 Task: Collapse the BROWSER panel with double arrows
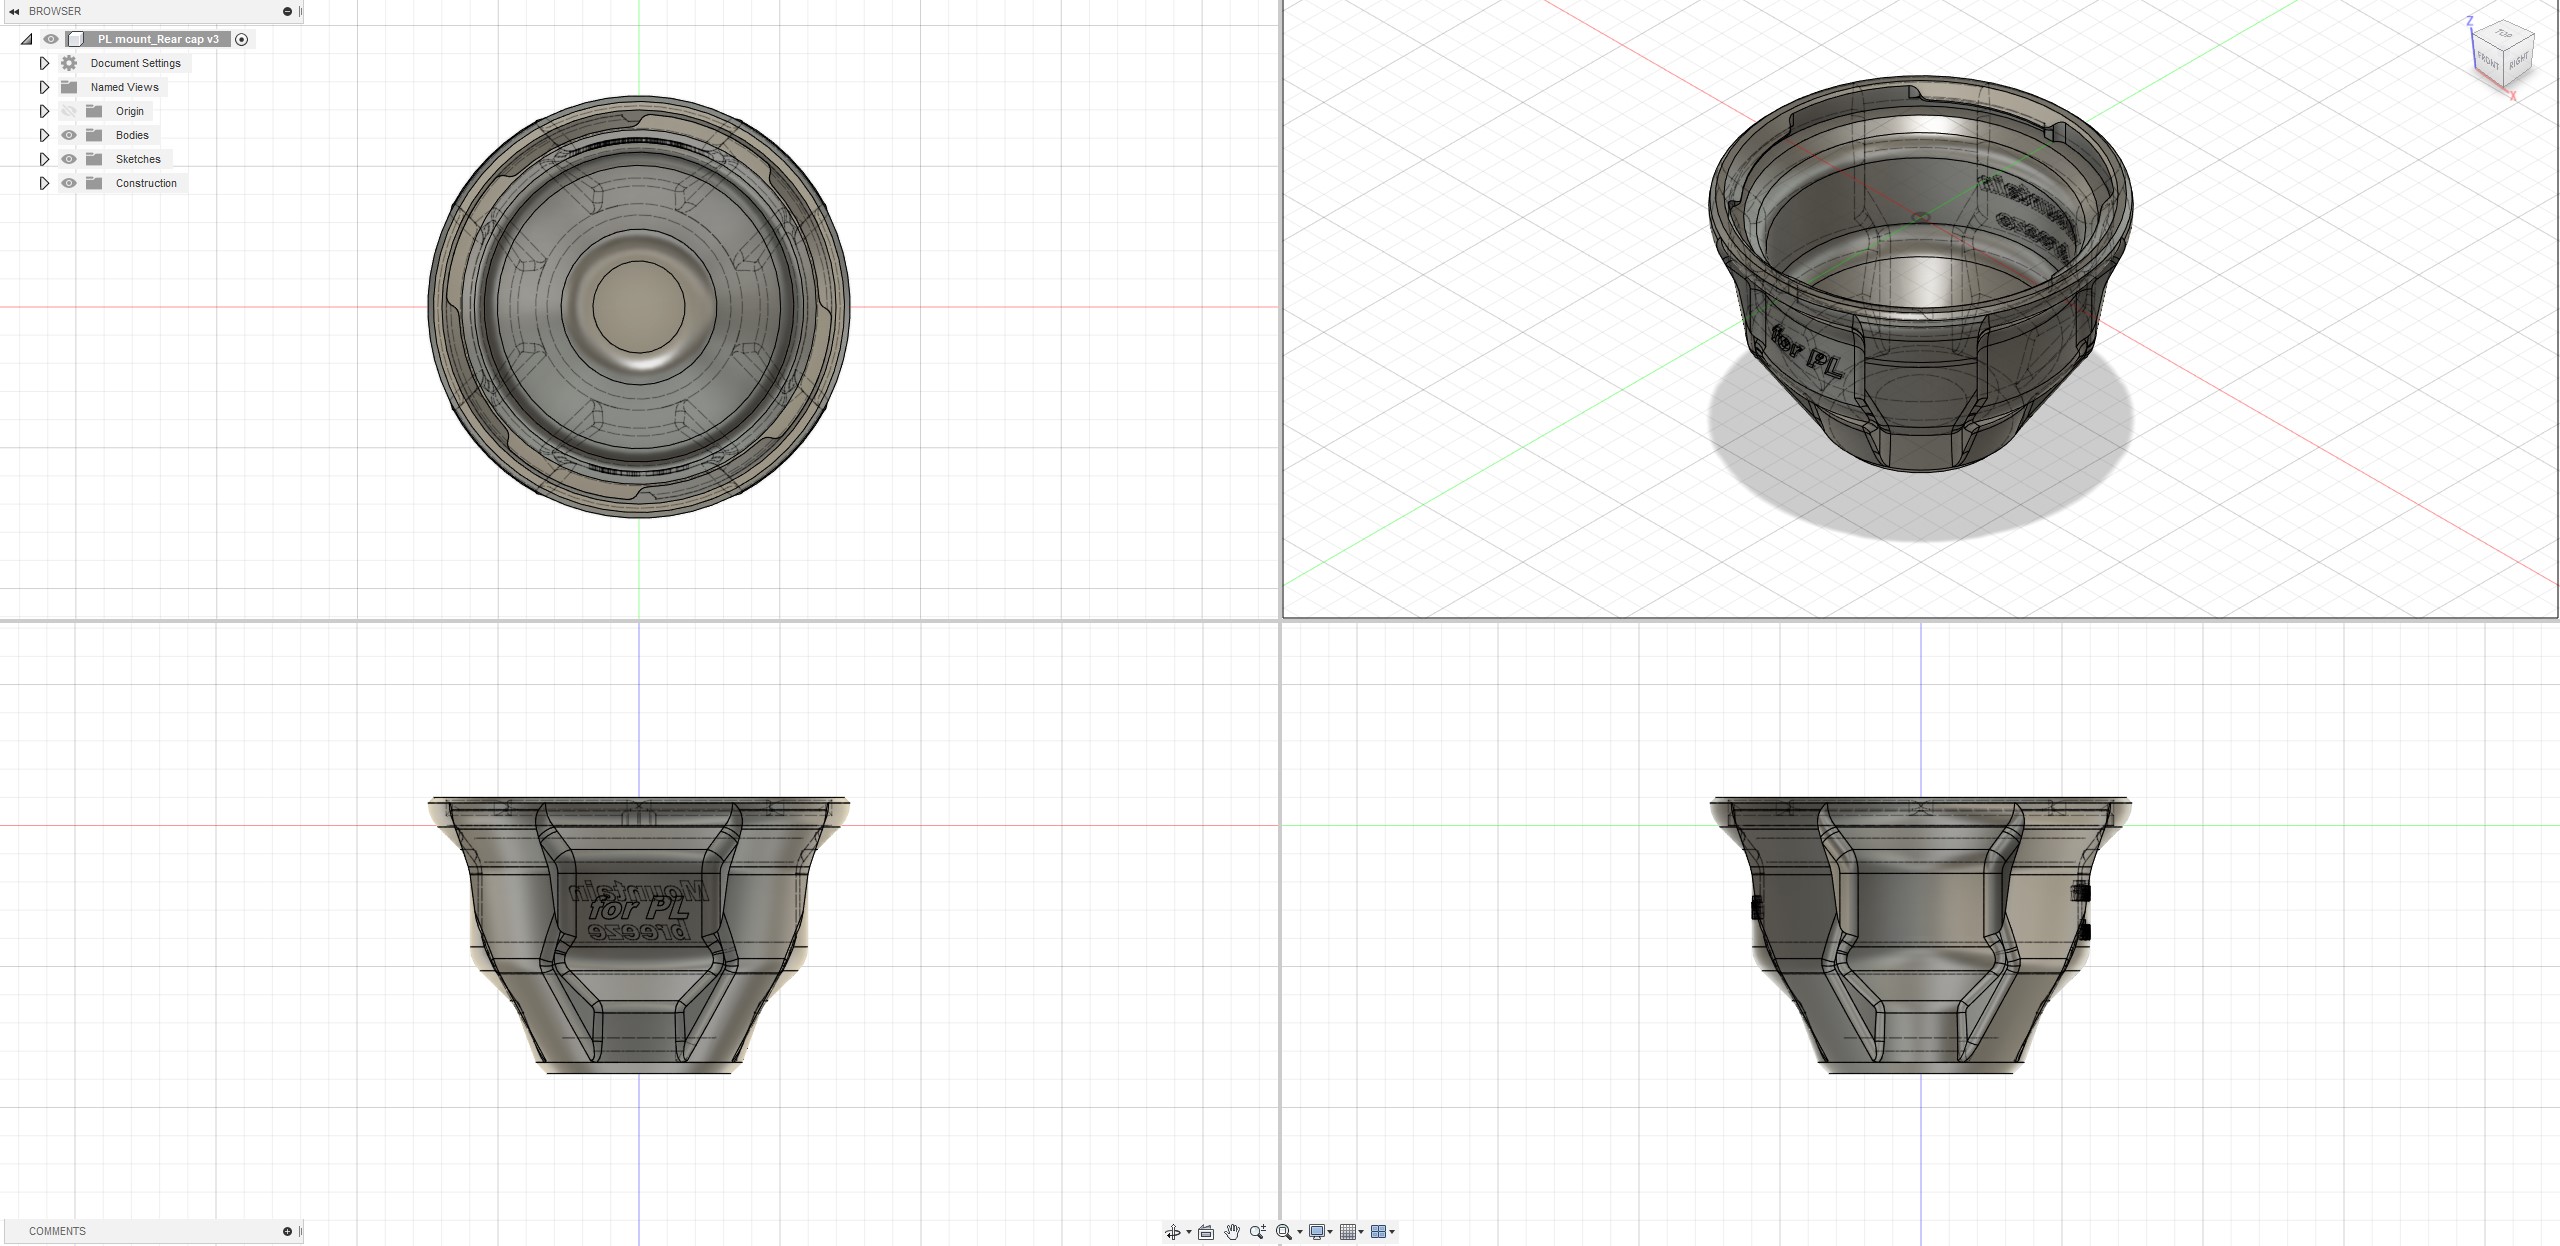click(x=14, y=11)
